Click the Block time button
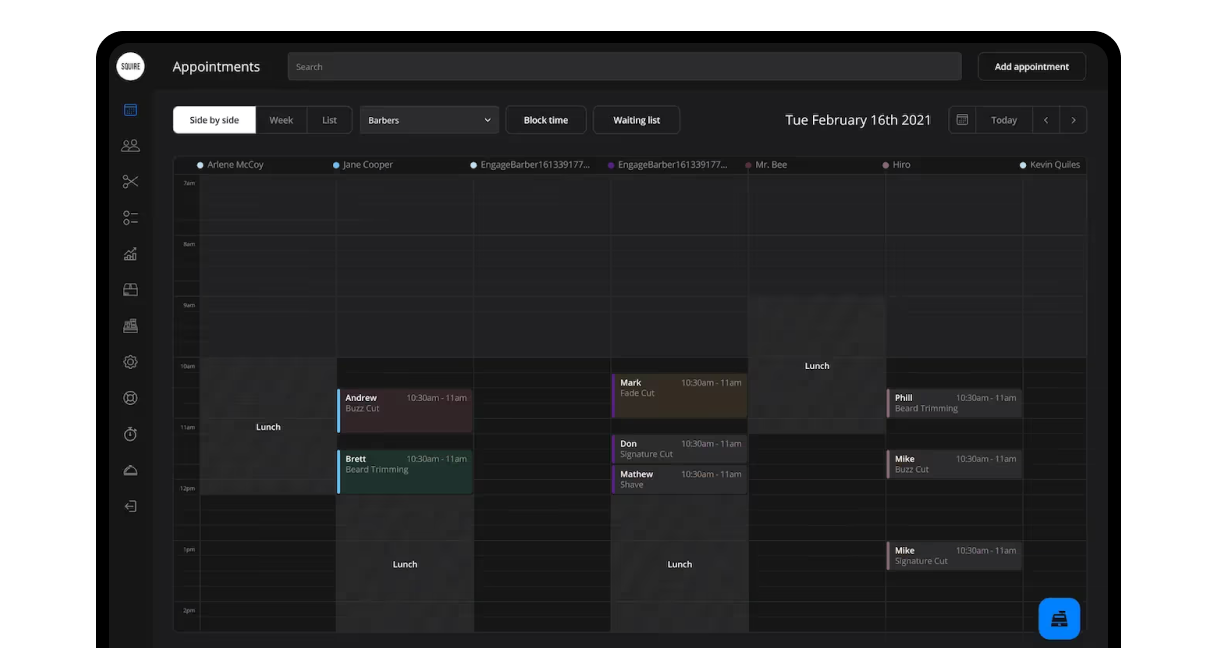This screenshot has height=648, width=1216. [546, 120]
